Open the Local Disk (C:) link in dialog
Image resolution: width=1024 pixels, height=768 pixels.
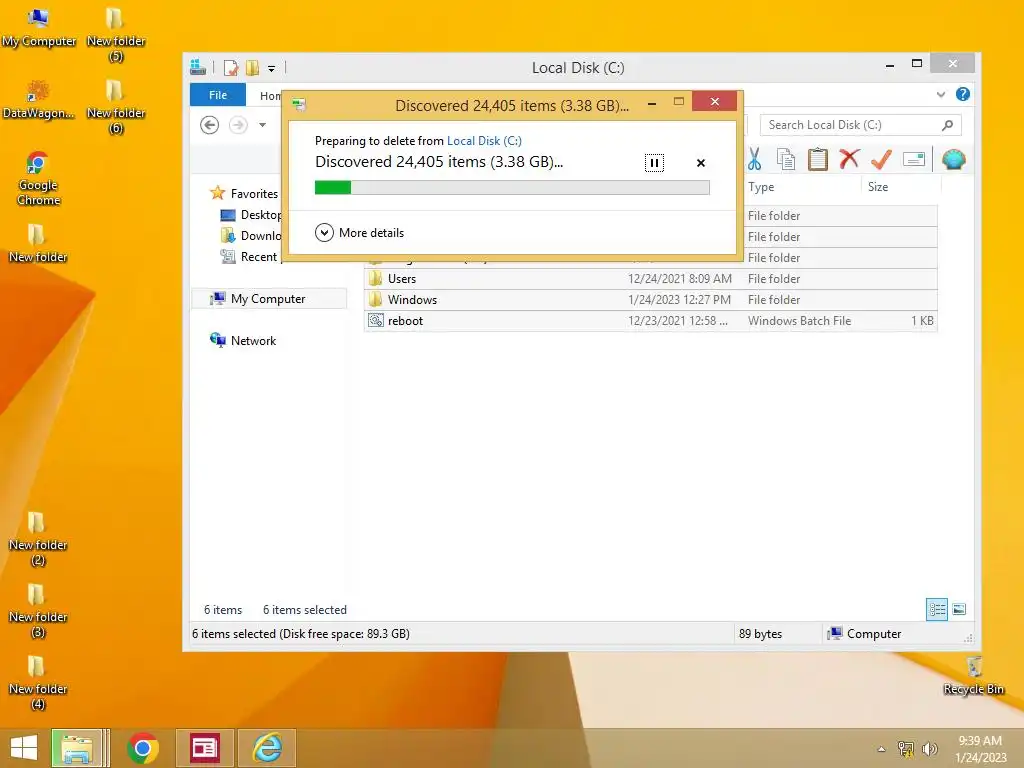(484, 140)
